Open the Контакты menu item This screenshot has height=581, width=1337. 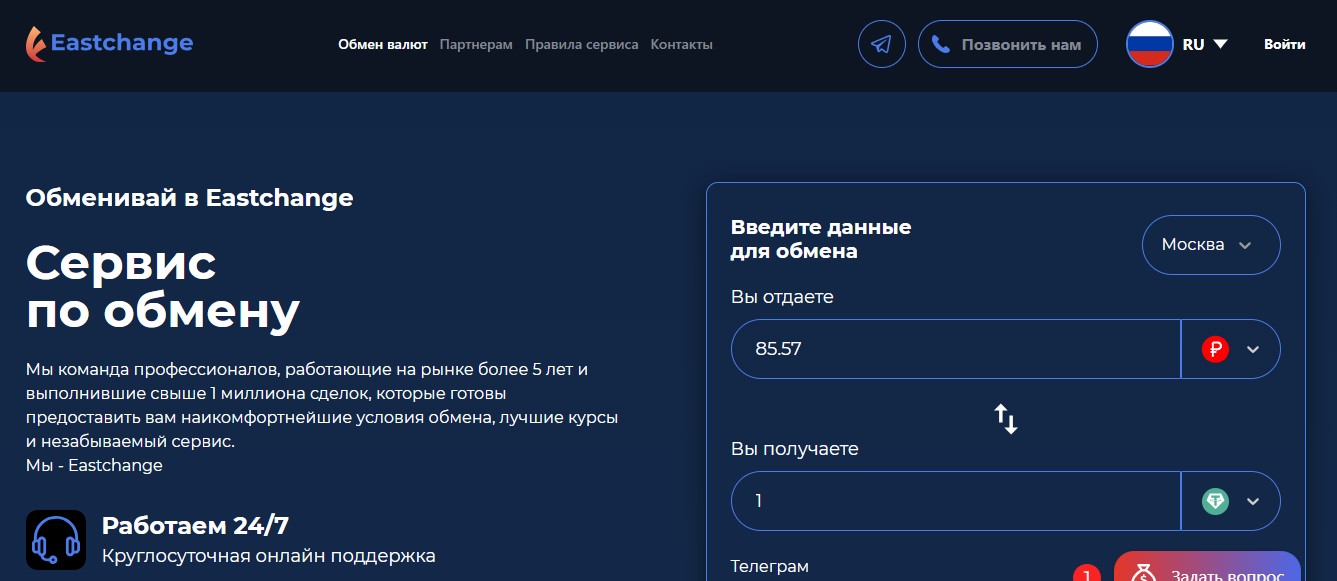[682, 45]
